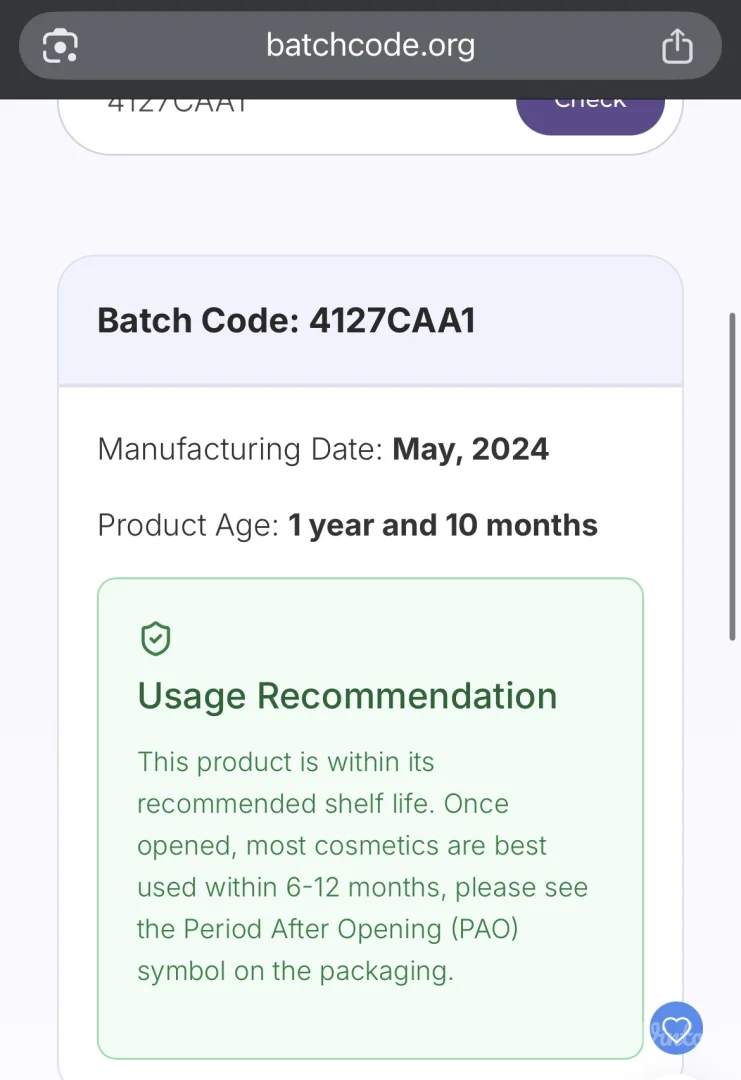Click the "Usage Recommendation" heading
The width and height of the screenshot is (741, 1080).
[x=347, y=696]
